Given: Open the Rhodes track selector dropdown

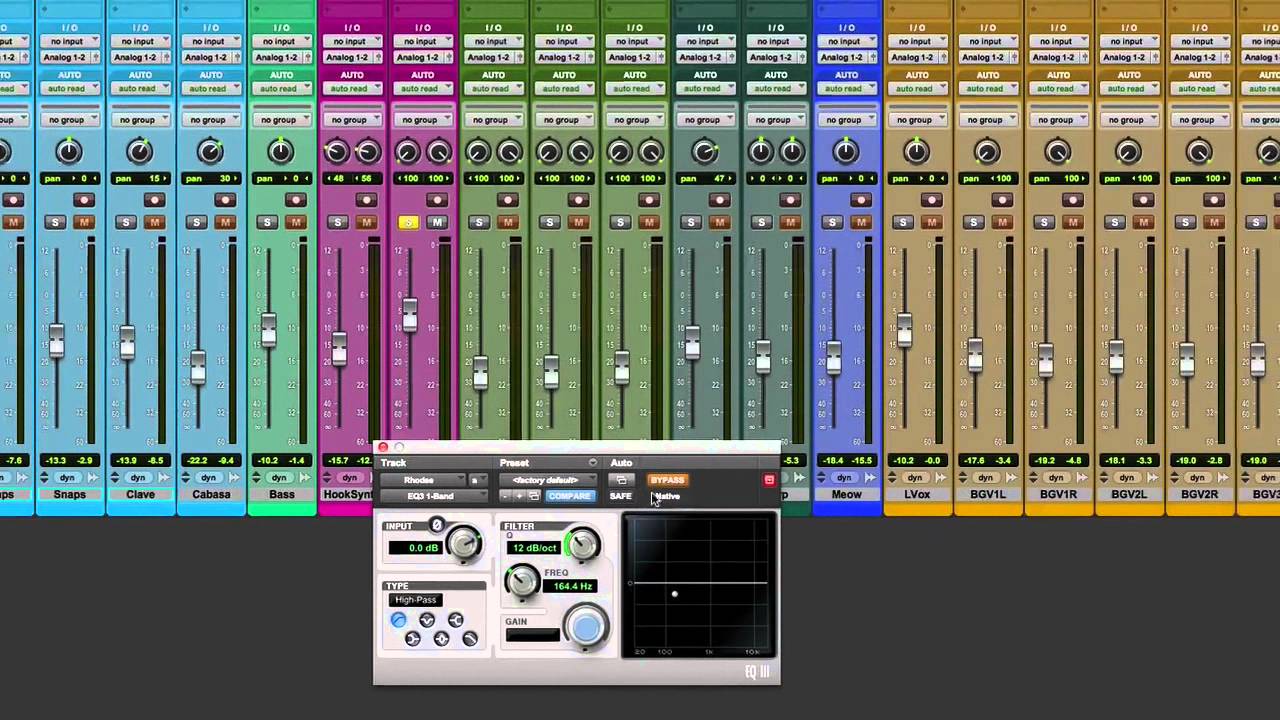Looking at the screenshot, I should 423,480.
